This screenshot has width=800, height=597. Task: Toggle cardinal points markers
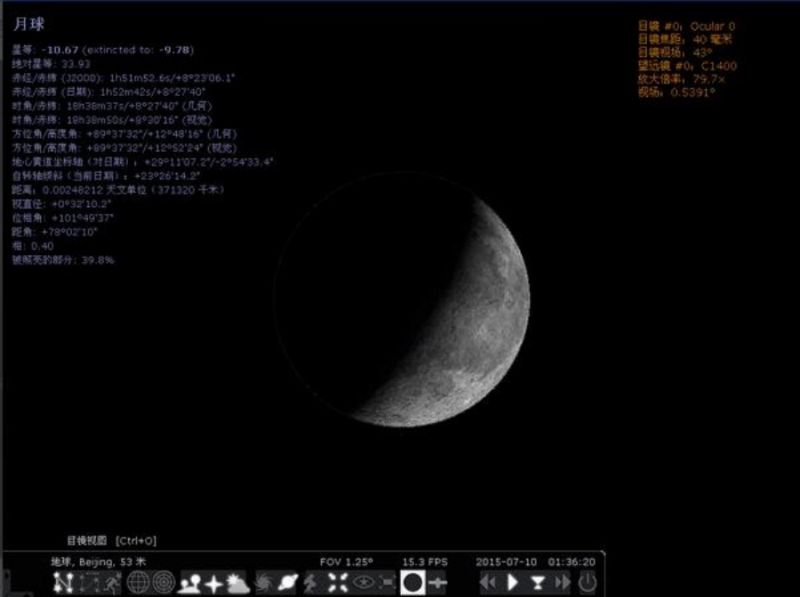[213, 582]
